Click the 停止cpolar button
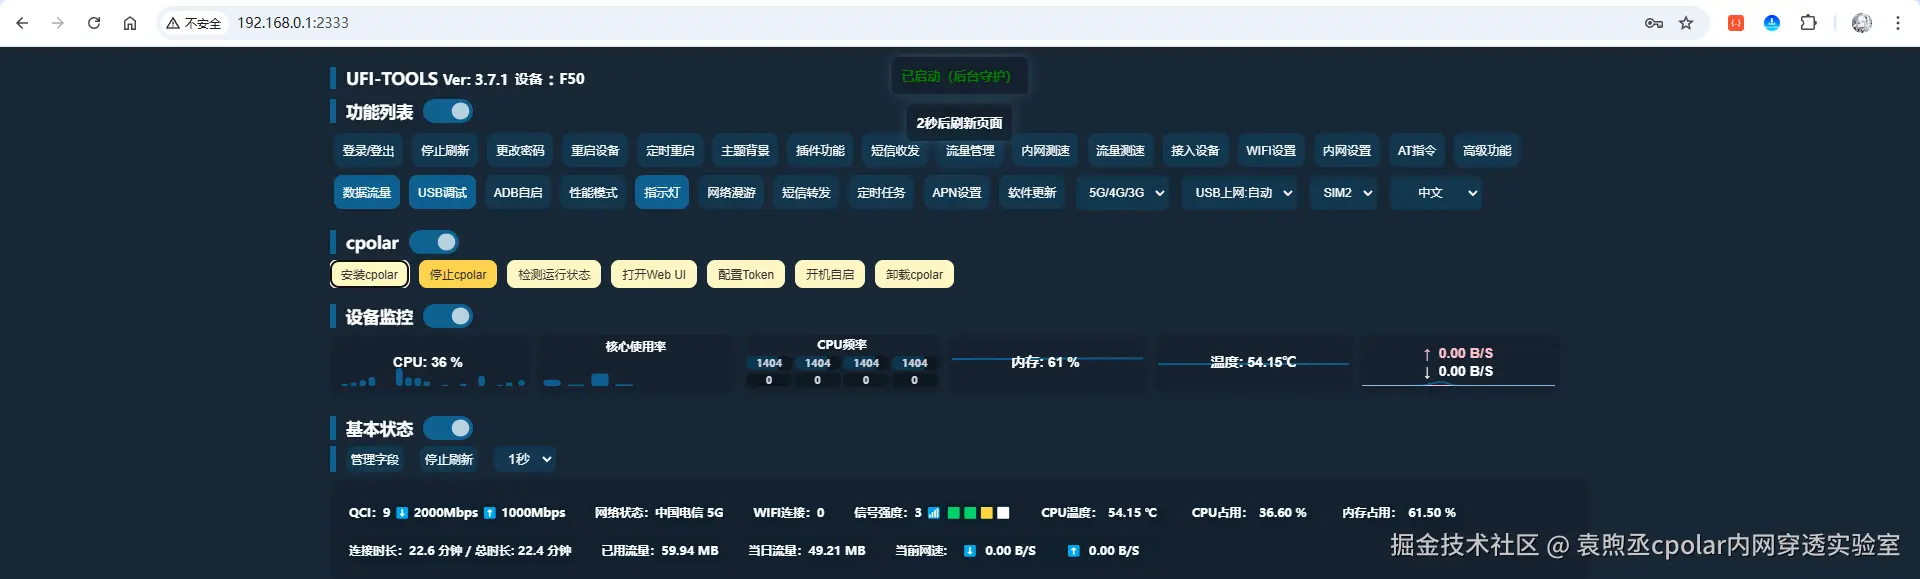Image resolution: width=1920 pixels, height=579 pixels. [x=458, y=274]
